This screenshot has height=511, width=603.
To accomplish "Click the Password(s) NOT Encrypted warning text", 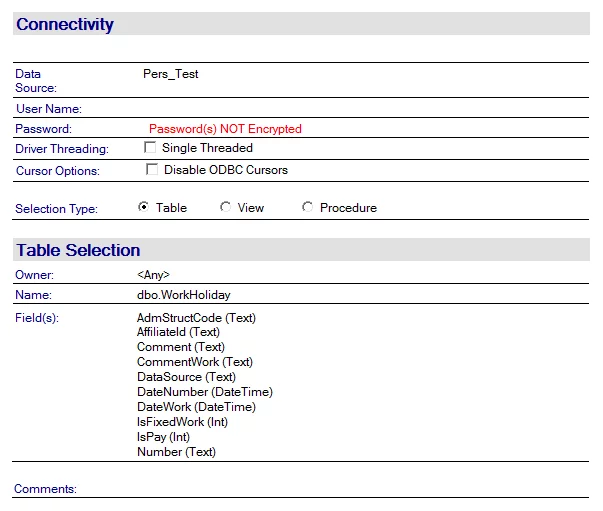I will pyautogui.click(x=225, y=129).
